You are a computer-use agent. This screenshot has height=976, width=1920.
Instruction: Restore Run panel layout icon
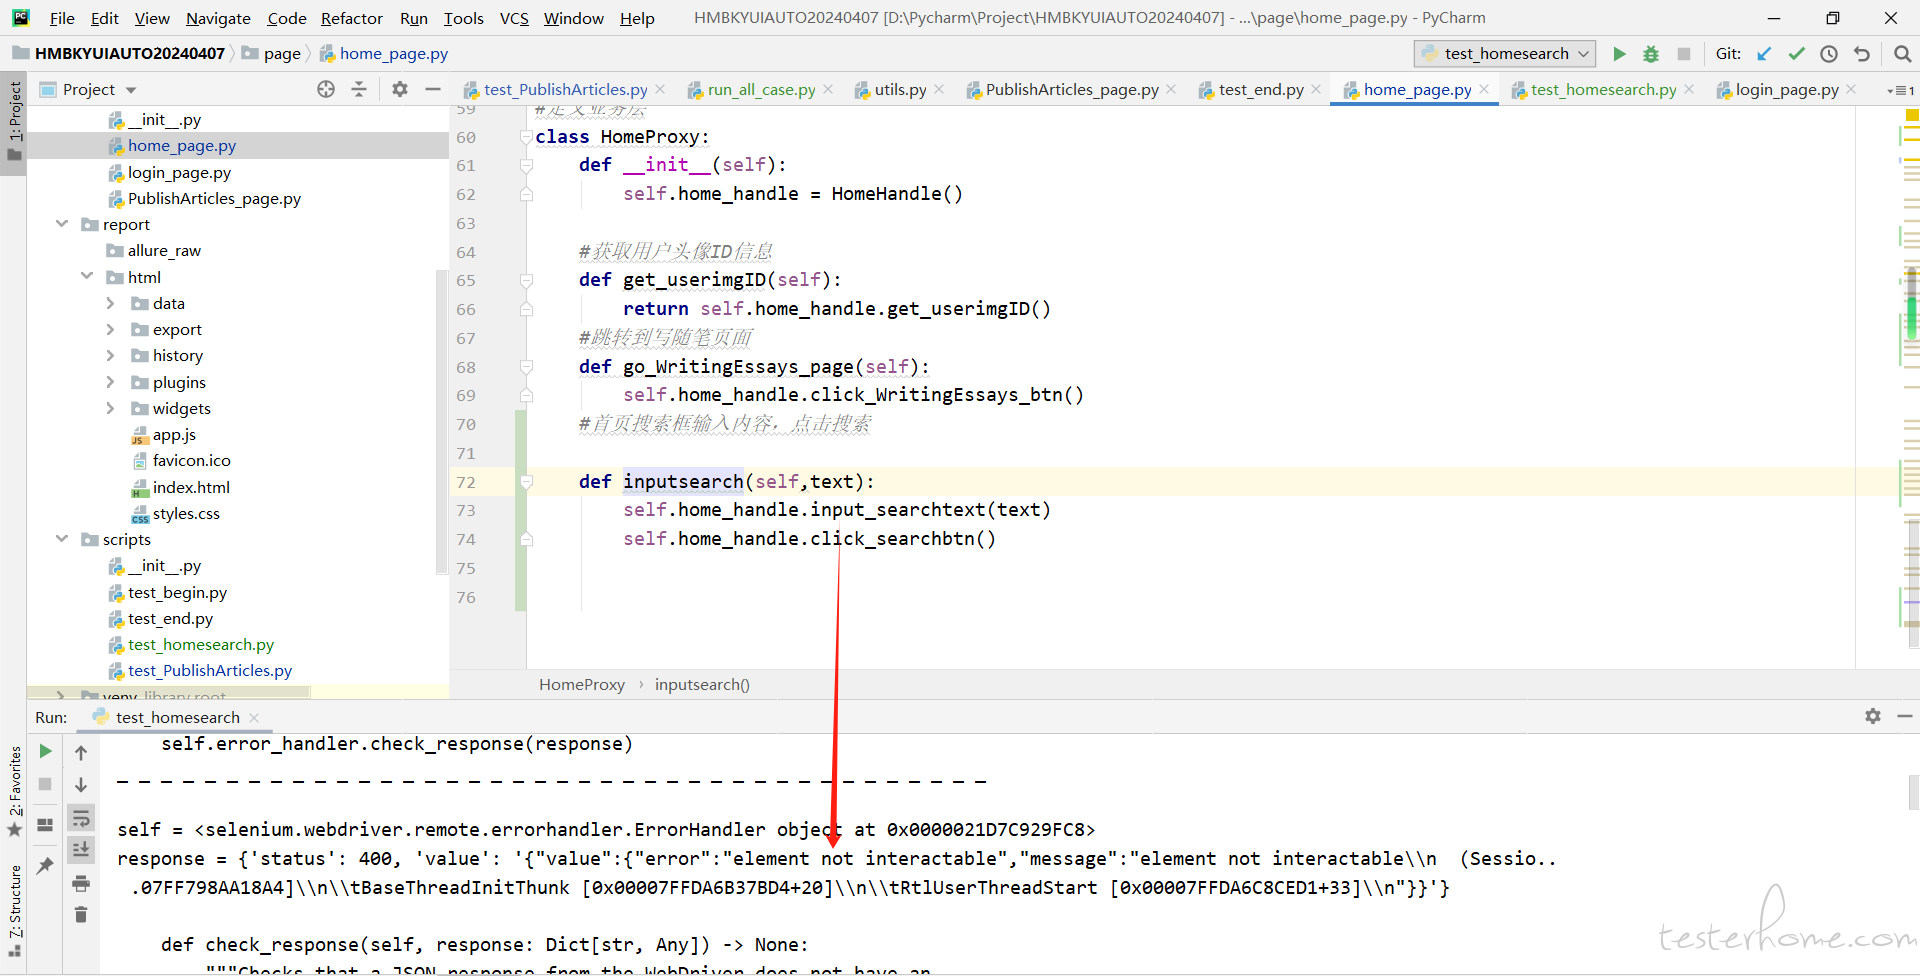click(x=45, y=825)
